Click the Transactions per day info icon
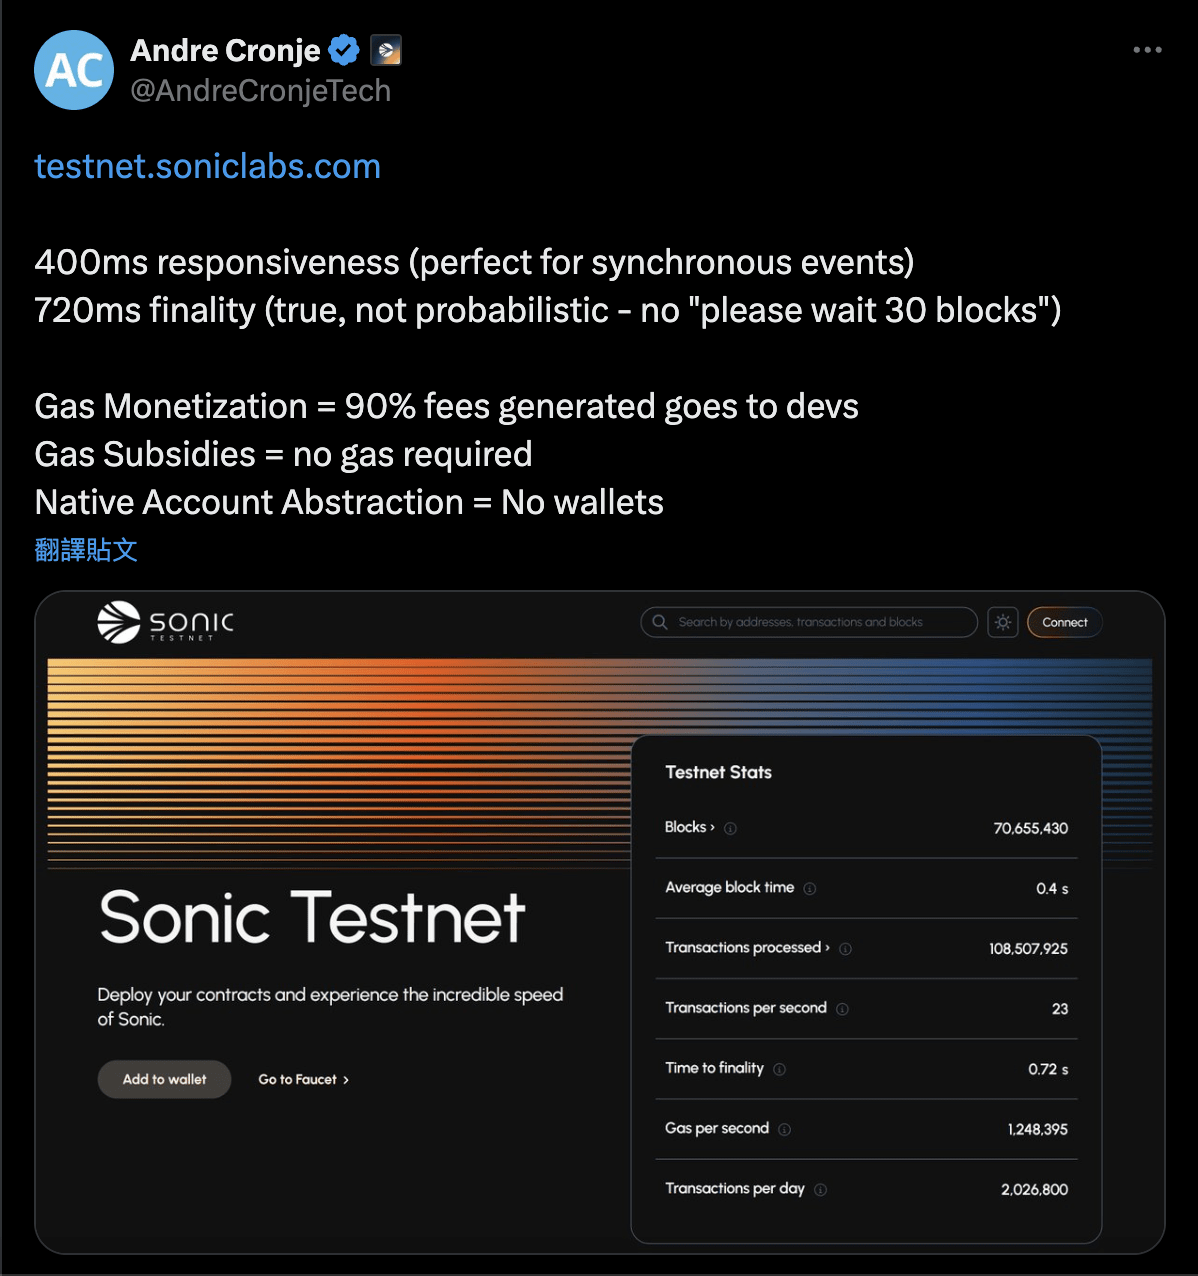Viewport: 1198px width, 1276px height. coord(820,1189)
